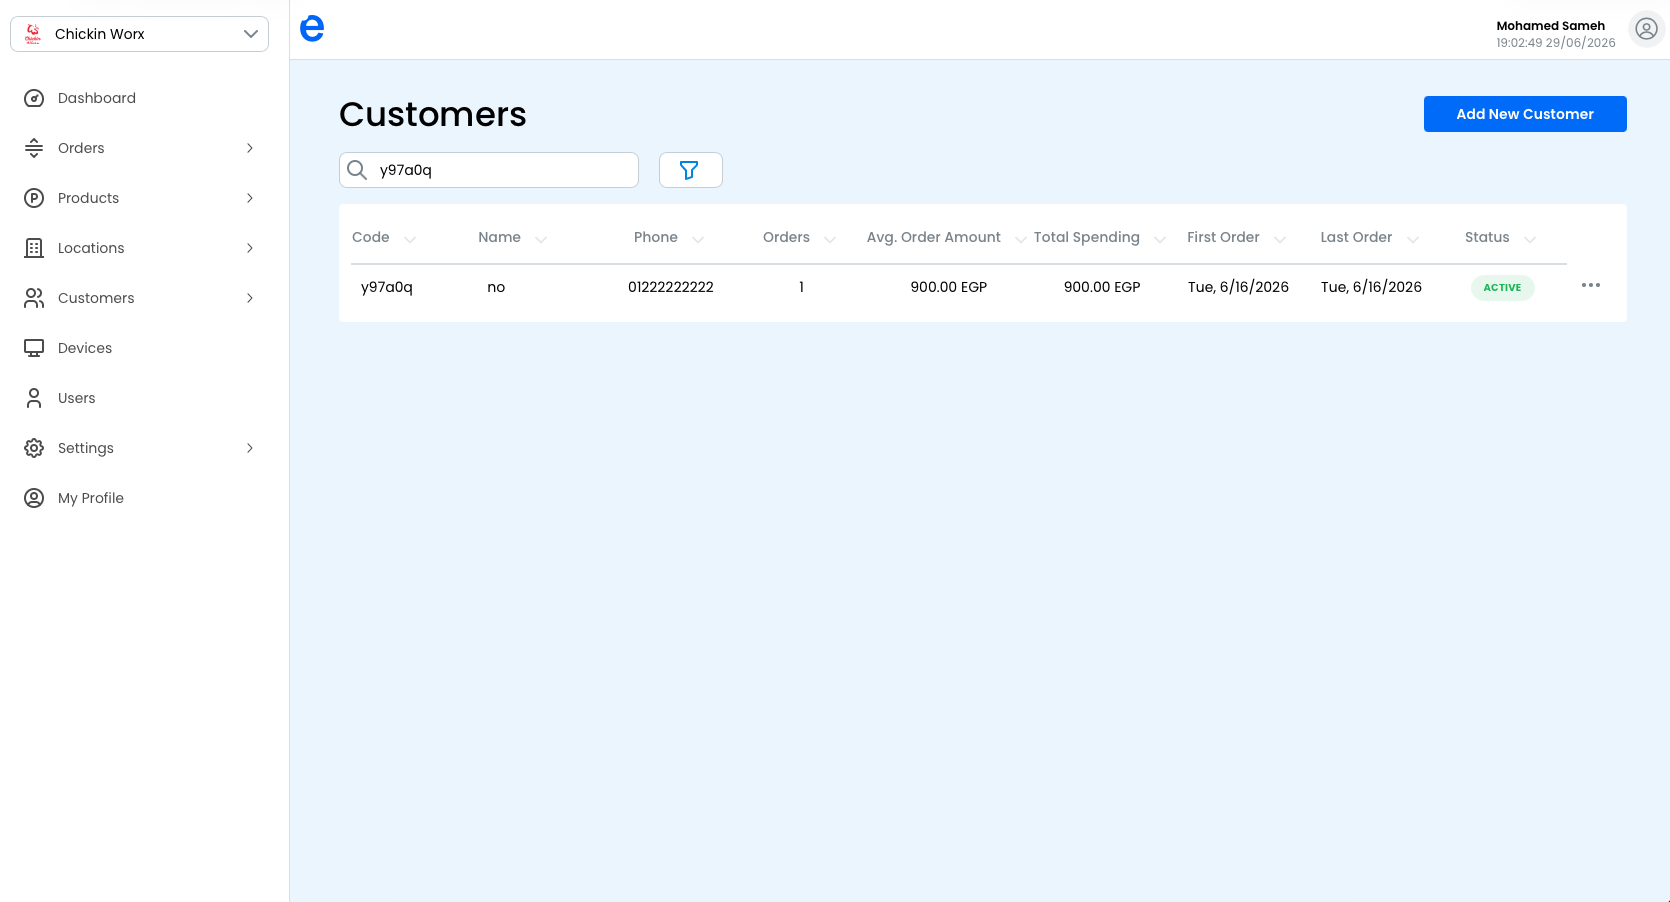Focus the search field containing y97a0q

pyautogui.click(x=489, y=170)
